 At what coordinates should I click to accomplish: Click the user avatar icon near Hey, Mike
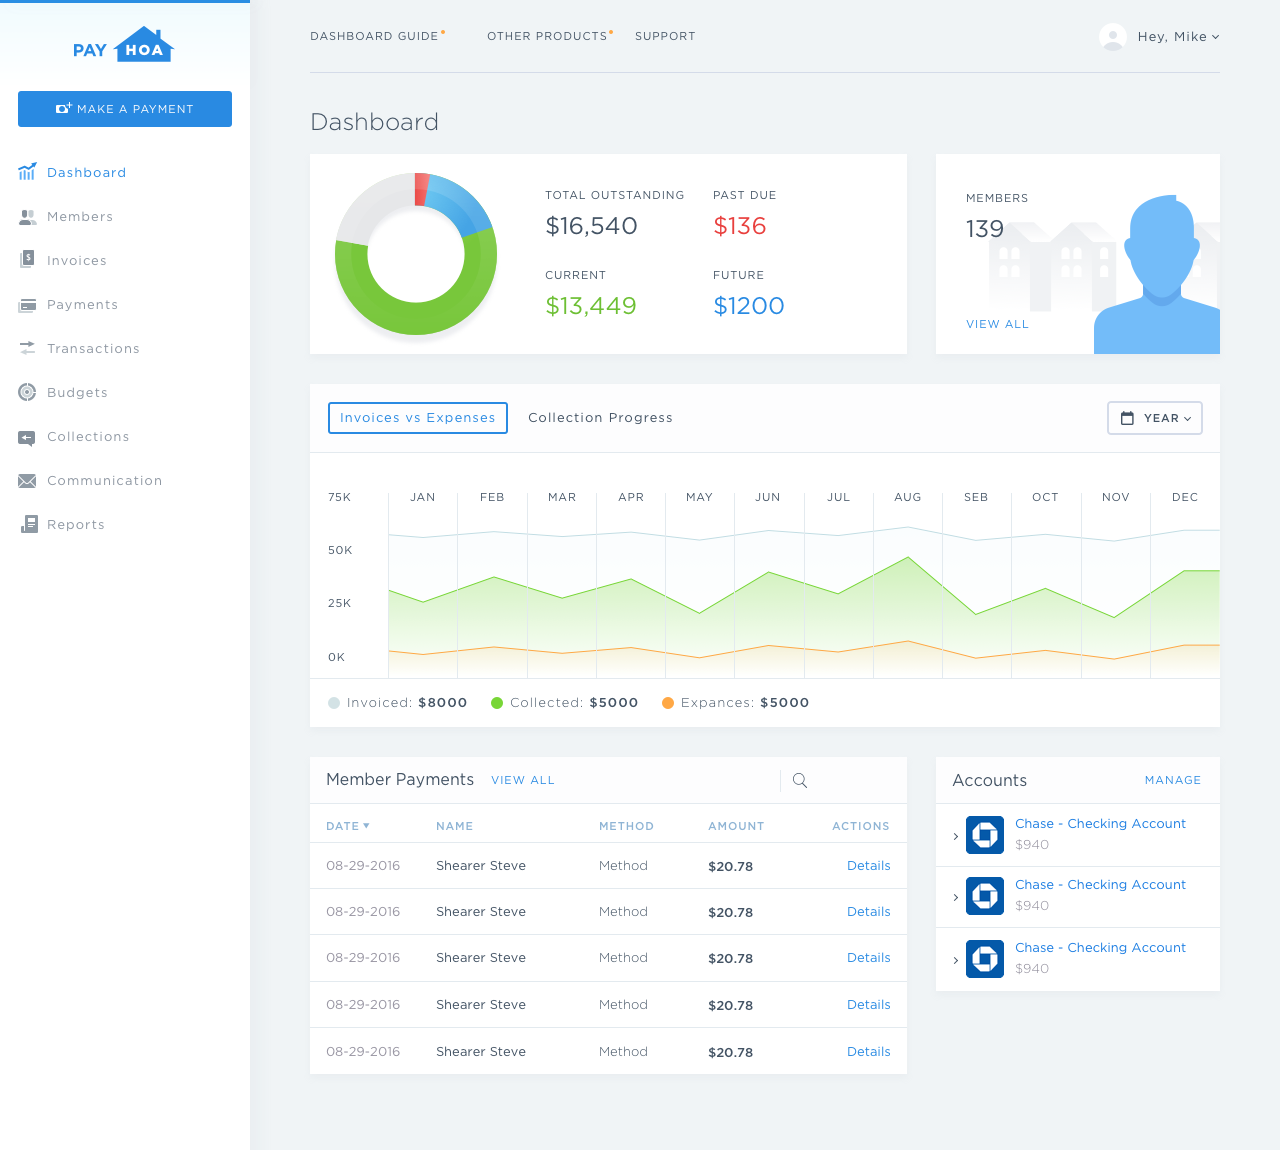click(x=1113, y=37)
